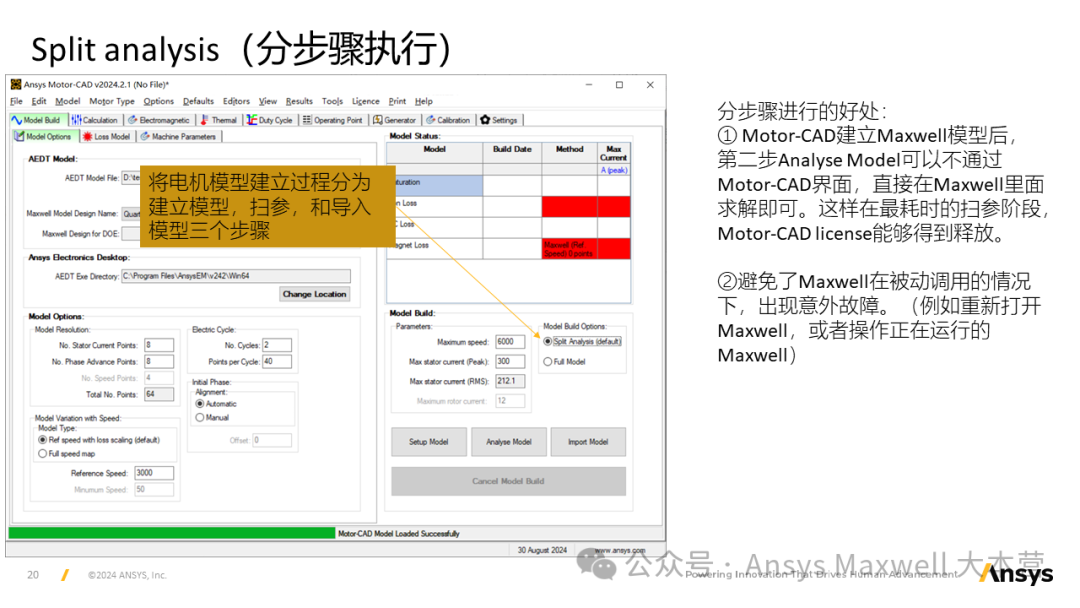Switch to the Electromagnetic tab
1080x608 pixels.
tap(158, 120)
